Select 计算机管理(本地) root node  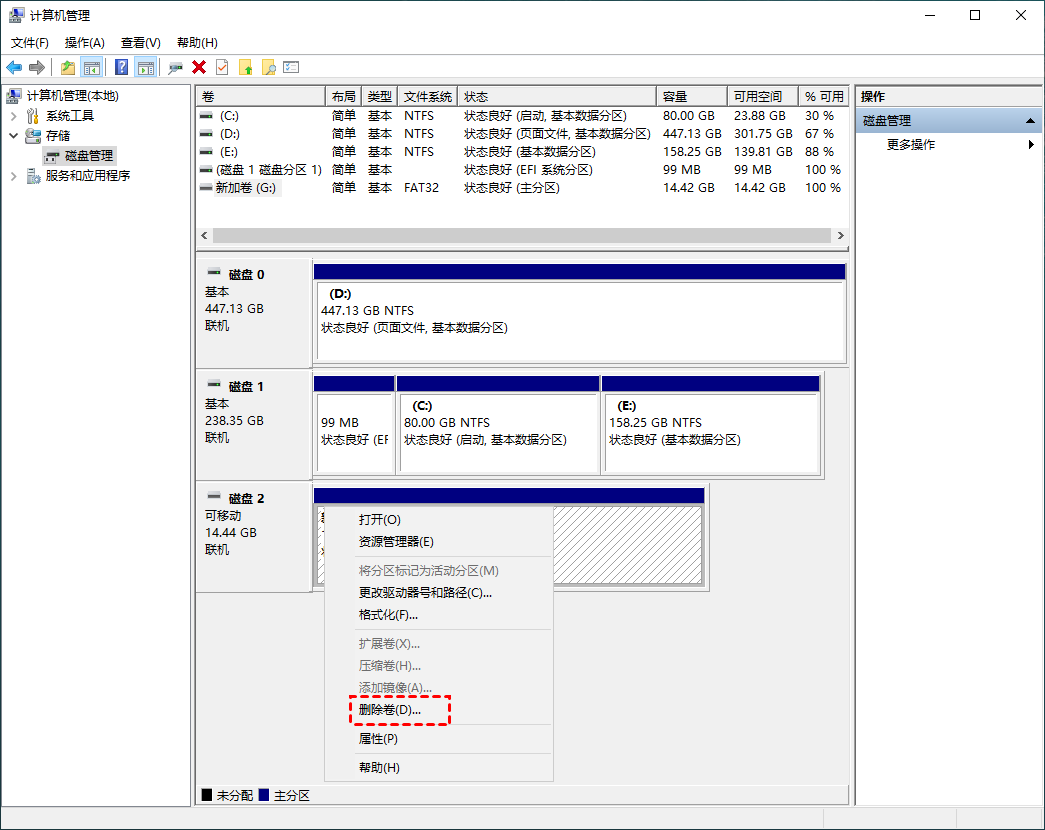(73, 96)
